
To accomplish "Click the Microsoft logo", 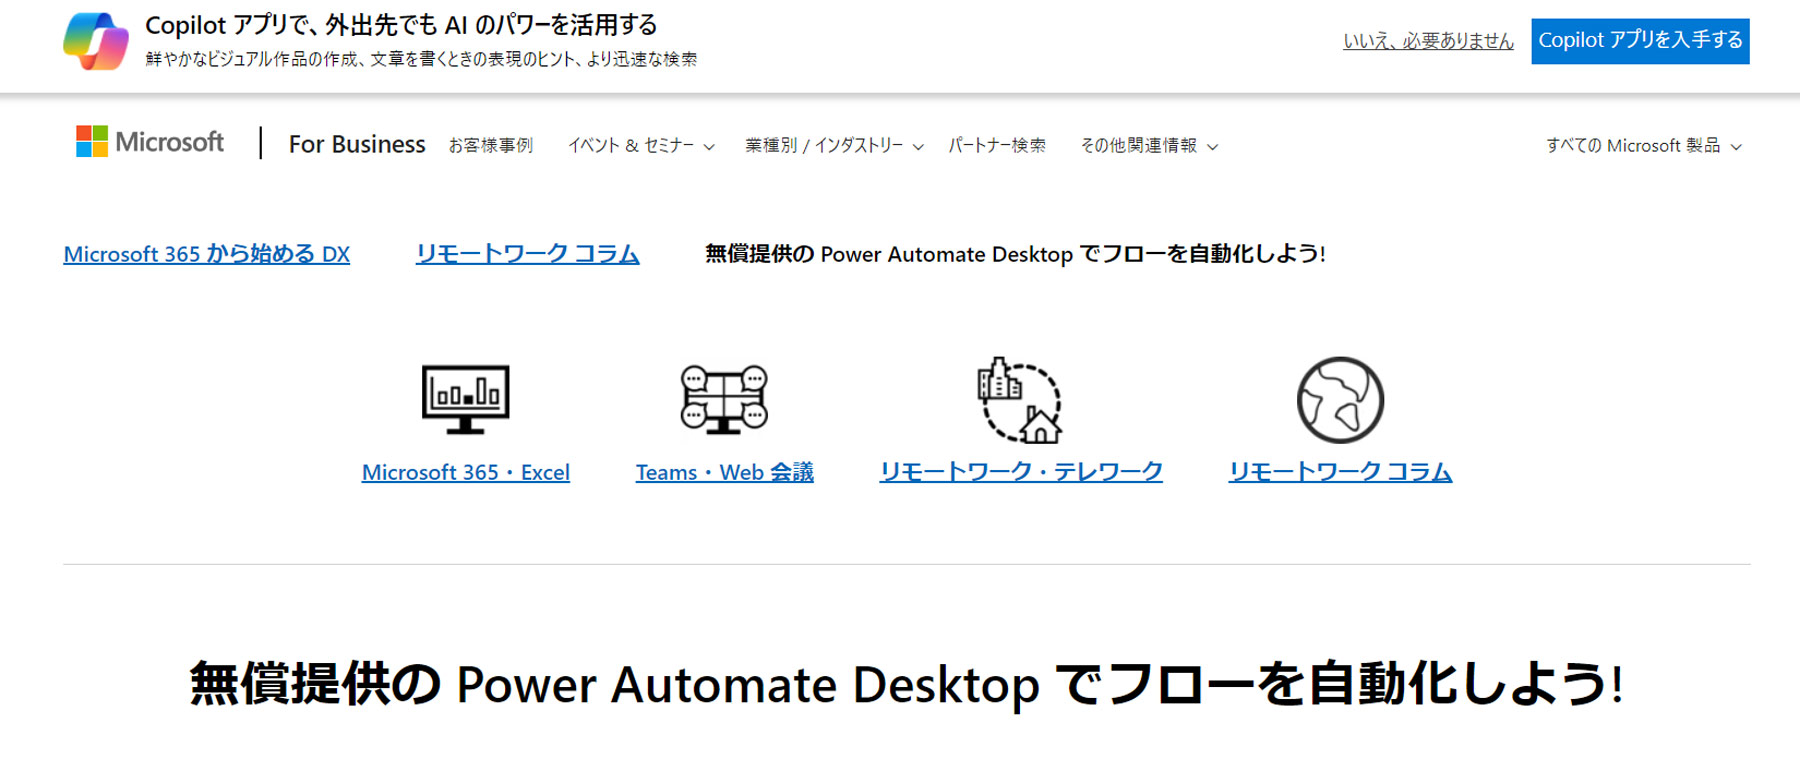I will 150,142.
